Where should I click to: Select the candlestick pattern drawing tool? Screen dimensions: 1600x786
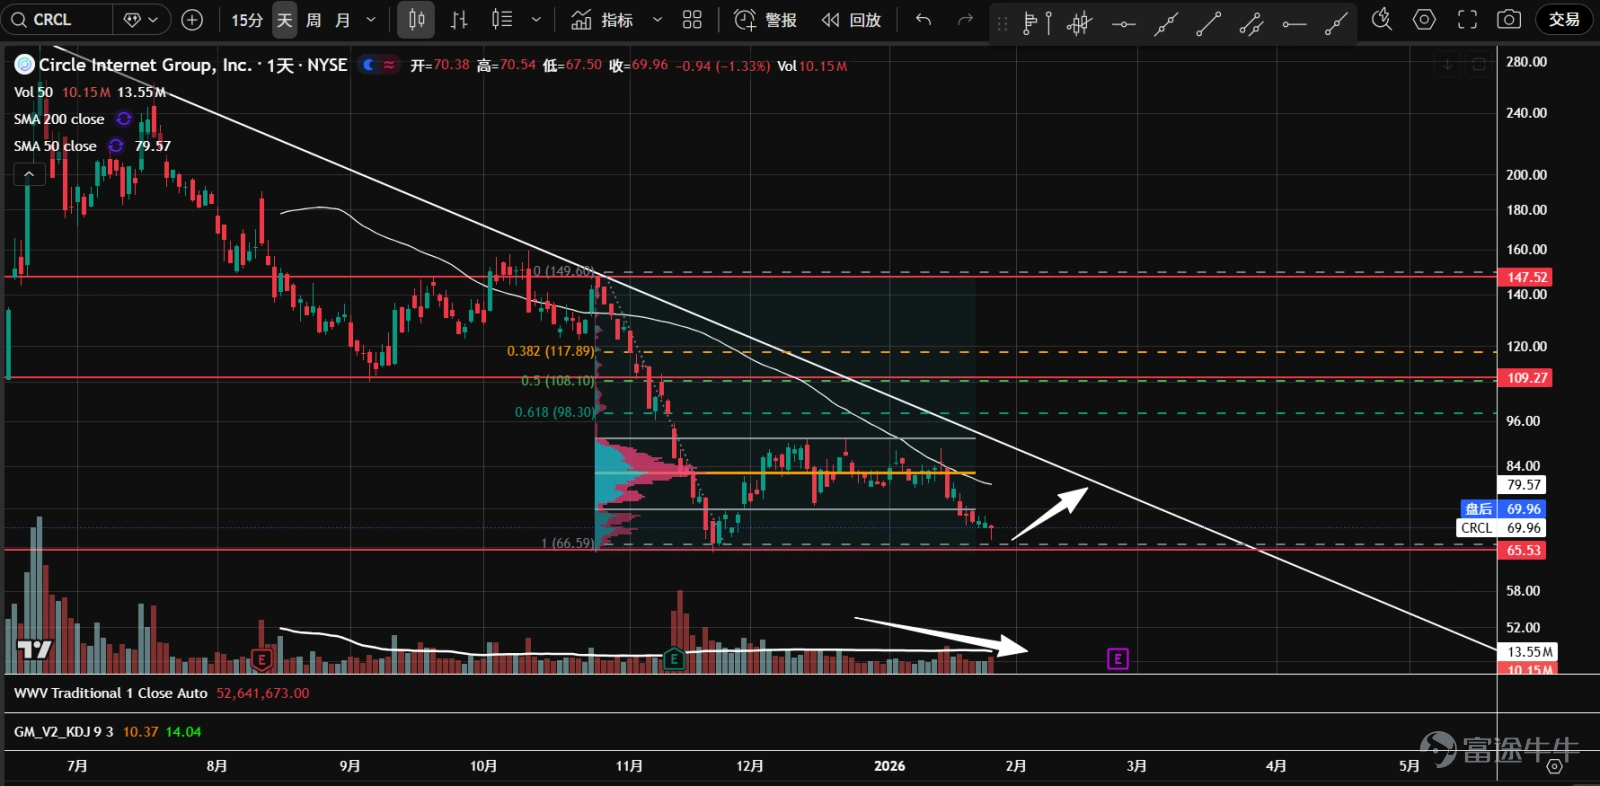tap(1079, 23)
